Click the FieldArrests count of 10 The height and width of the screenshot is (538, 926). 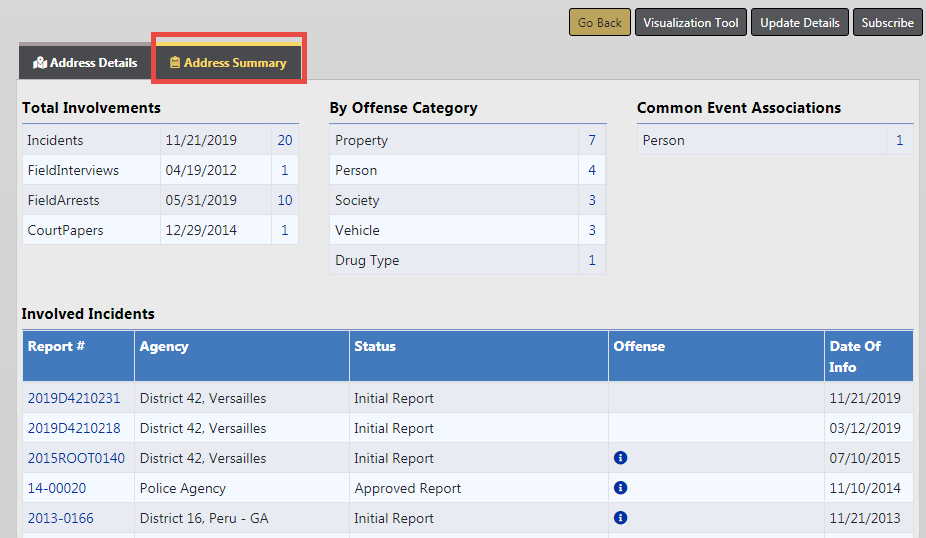point(285,200)
